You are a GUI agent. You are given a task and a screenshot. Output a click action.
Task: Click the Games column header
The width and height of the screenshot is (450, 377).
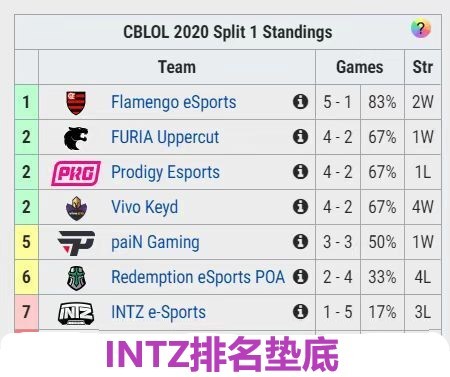click(x=360, y=67)
